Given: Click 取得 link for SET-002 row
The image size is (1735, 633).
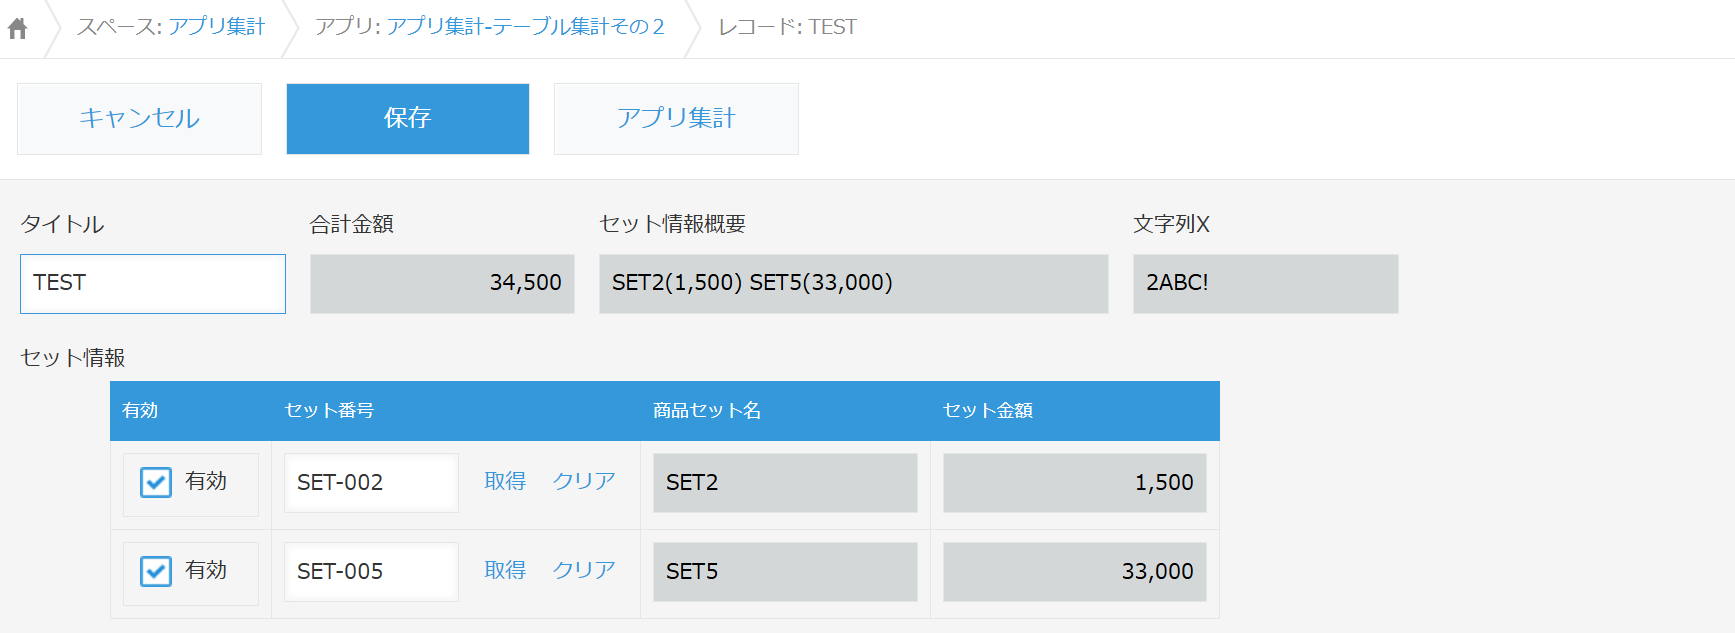Looking at the screenshot, I should tap(505, 481).
